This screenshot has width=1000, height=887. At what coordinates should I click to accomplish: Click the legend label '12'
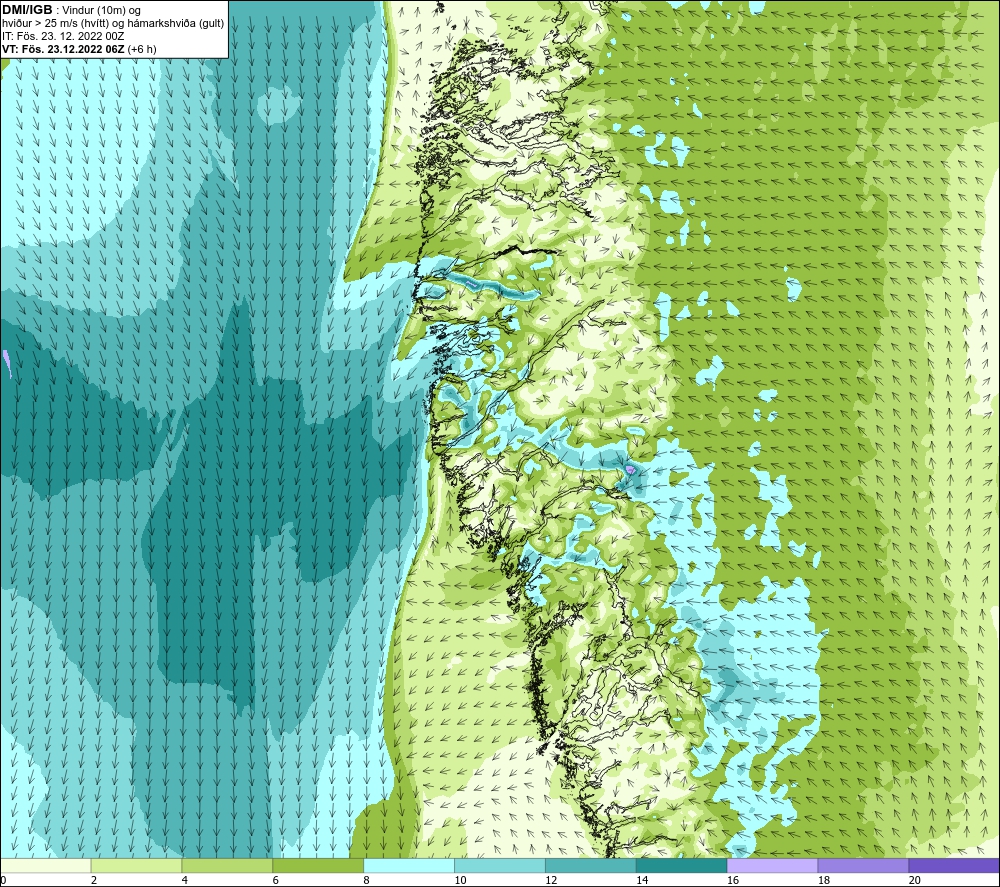[x=551, y=881]
